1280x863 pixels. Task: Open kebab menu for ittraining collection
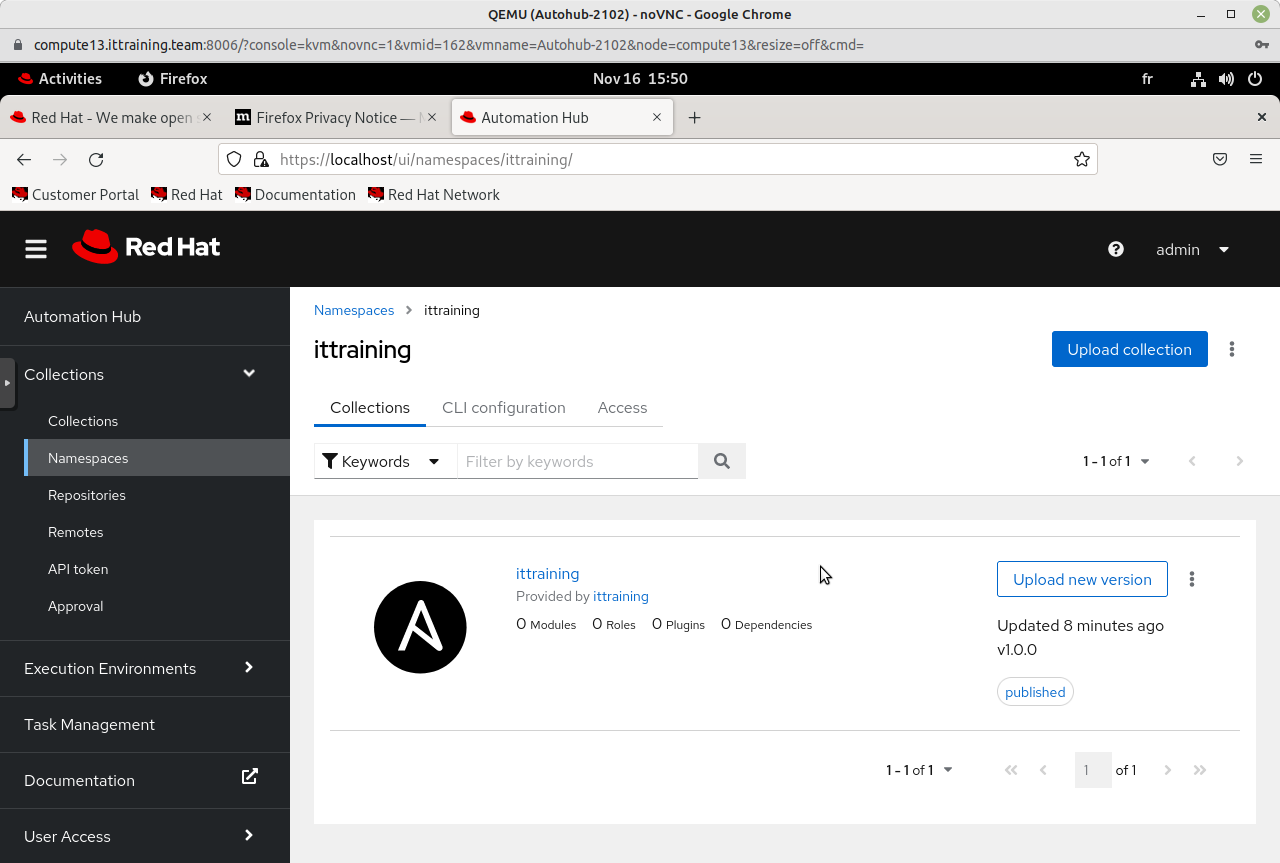[1192, 579]
